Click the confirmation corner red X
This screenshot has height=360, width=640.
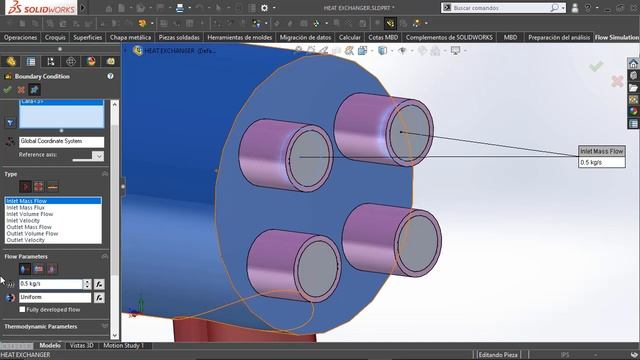click(617, 81)
